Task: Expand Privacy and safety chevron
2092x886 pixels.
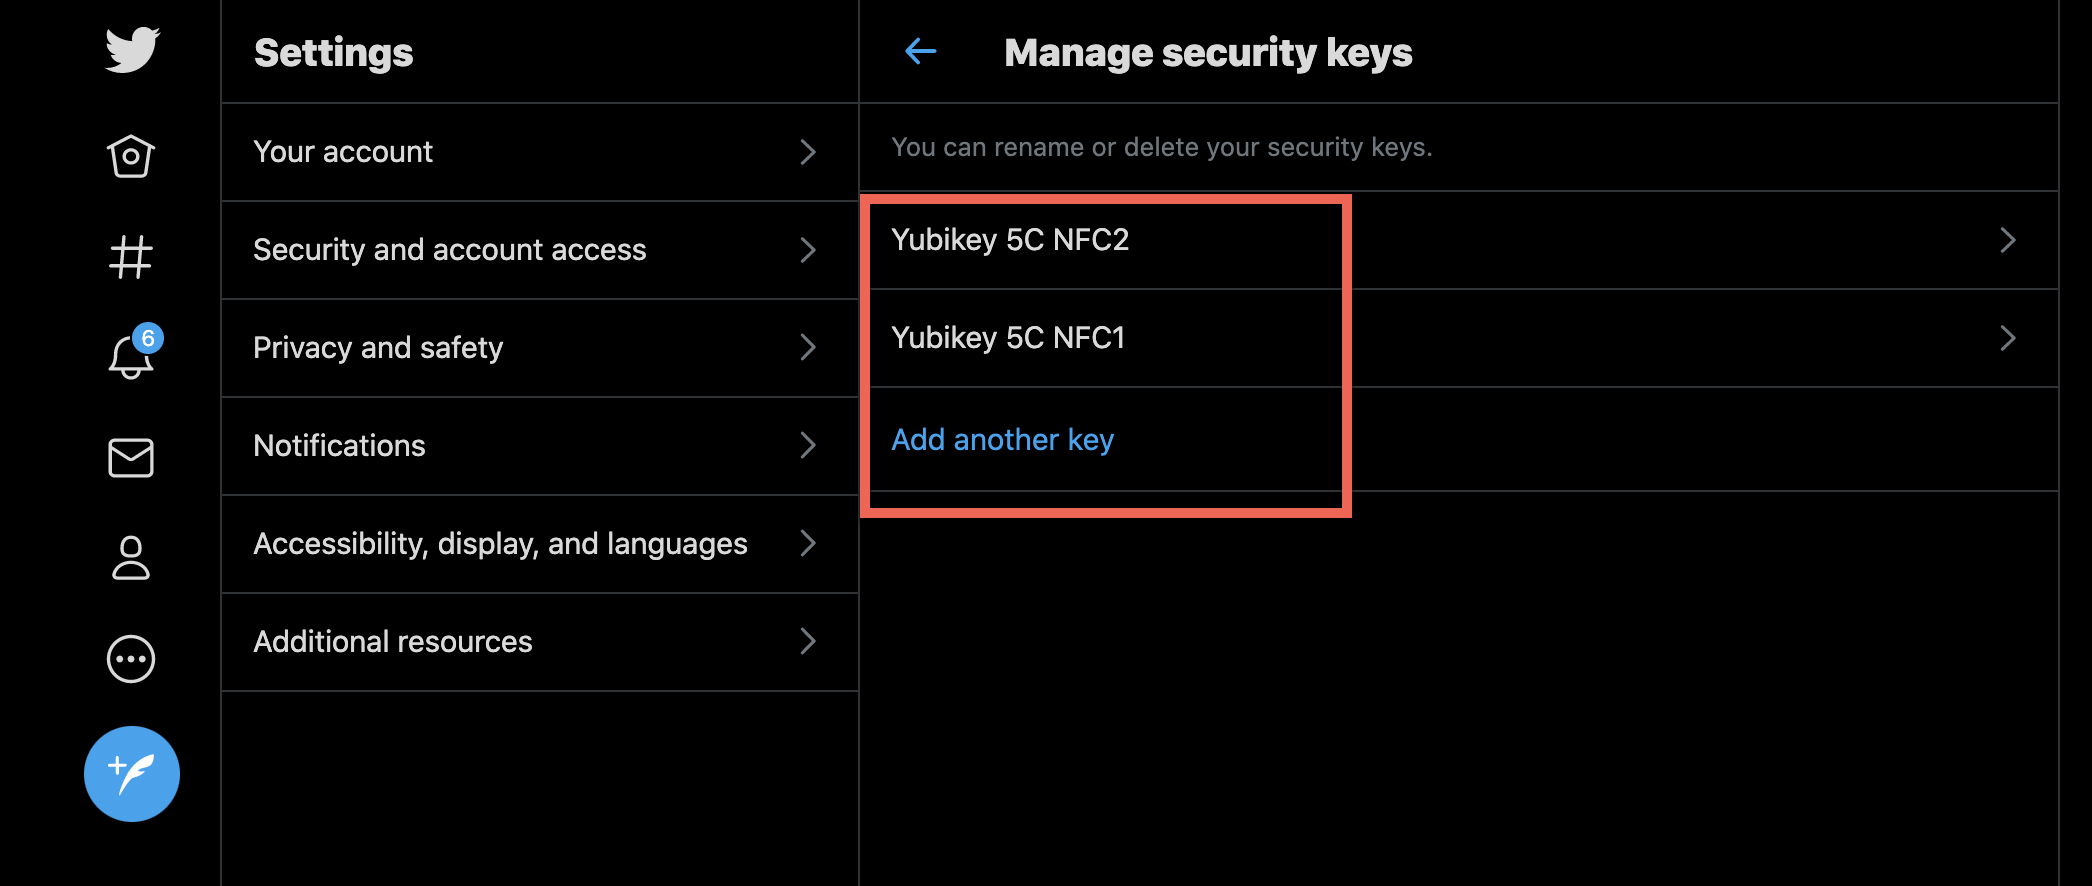Action: (808, 347)
